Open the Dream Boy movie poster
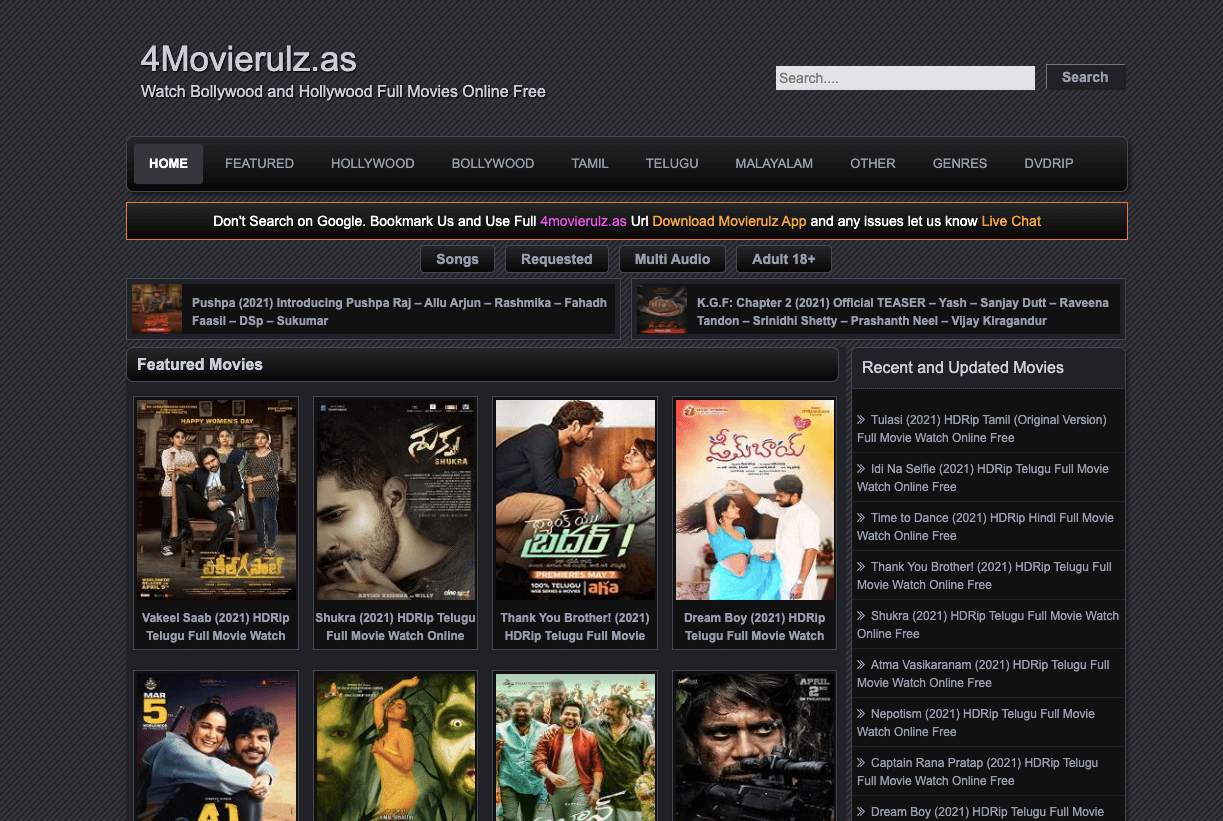The height and width of the screenshot is (821, 1223). 755,500
